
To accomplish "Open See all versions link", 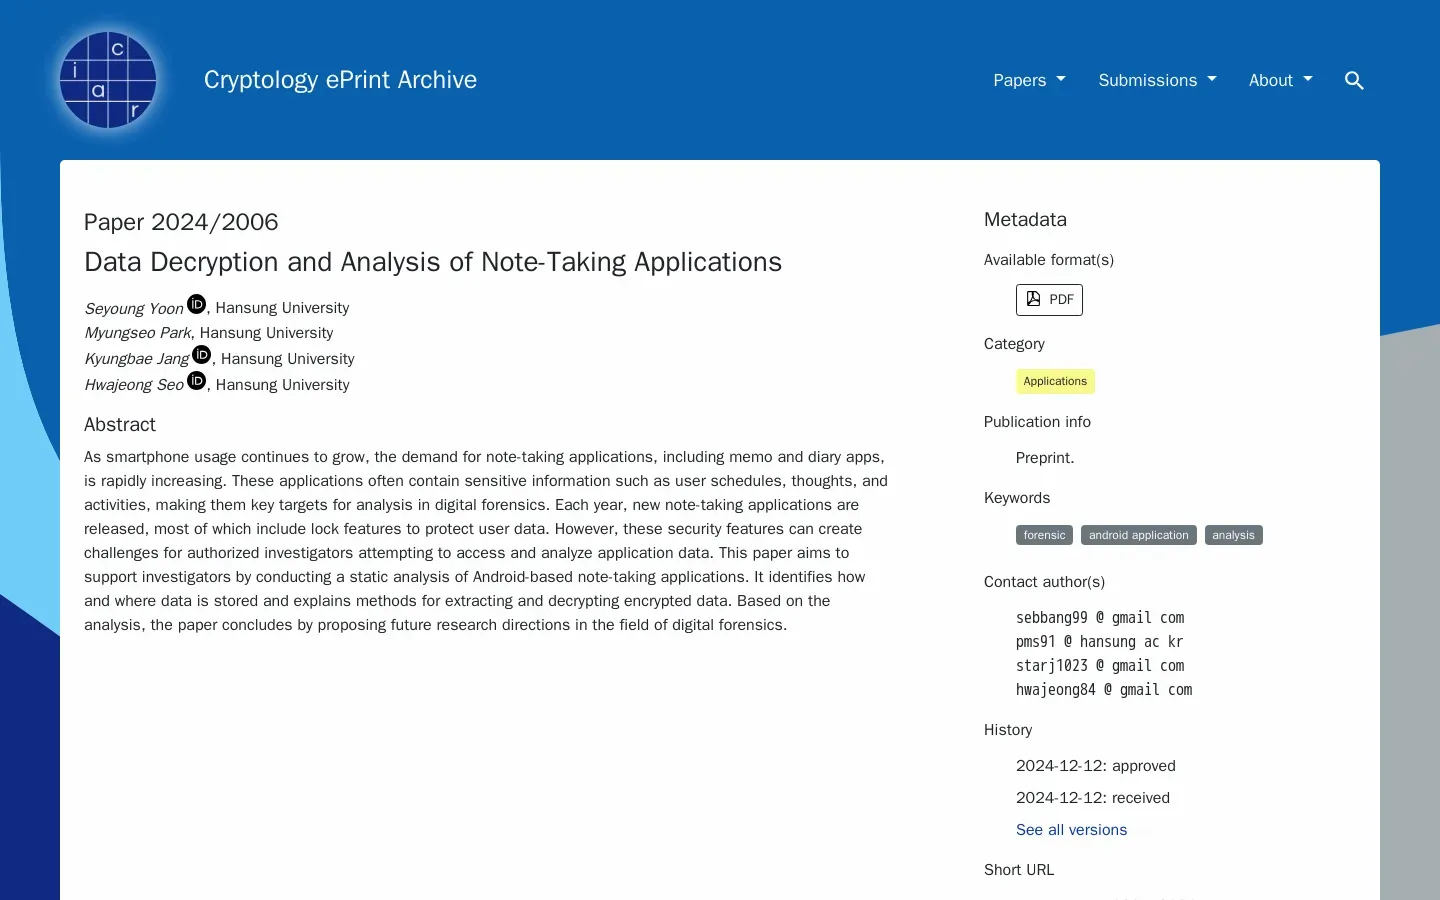I will pos(1071,830).
